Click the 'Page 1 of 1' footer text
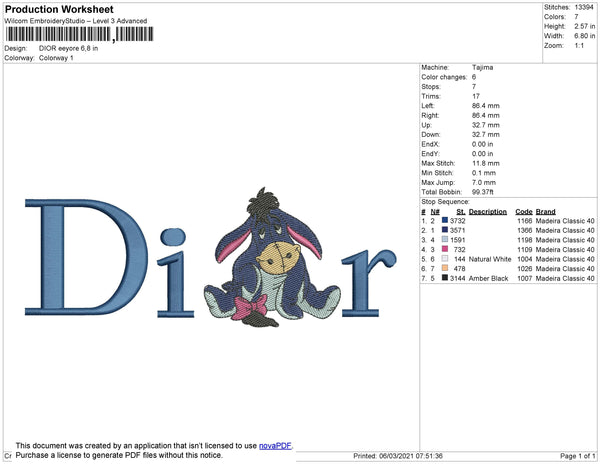 point(577,456)
